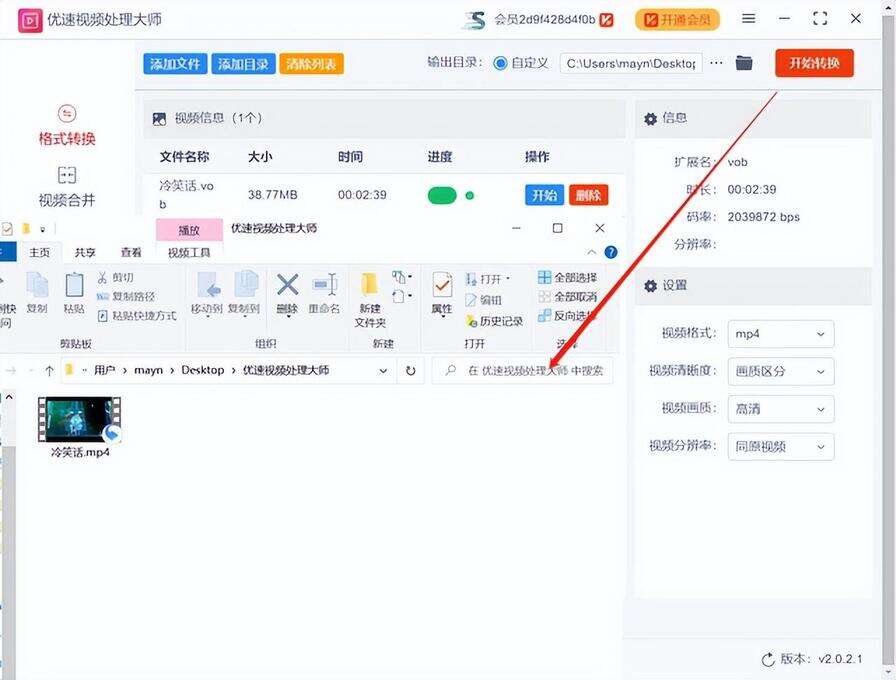The height and width of the screenshot is (680, 896).
Task: Click 历史记录 history in the Explorer ribbon
Action: pos(494,321)
